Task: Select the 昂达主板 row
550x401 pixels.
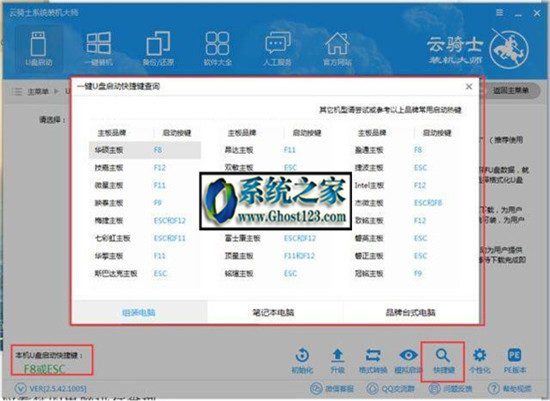Action: (x=275, y=150)
